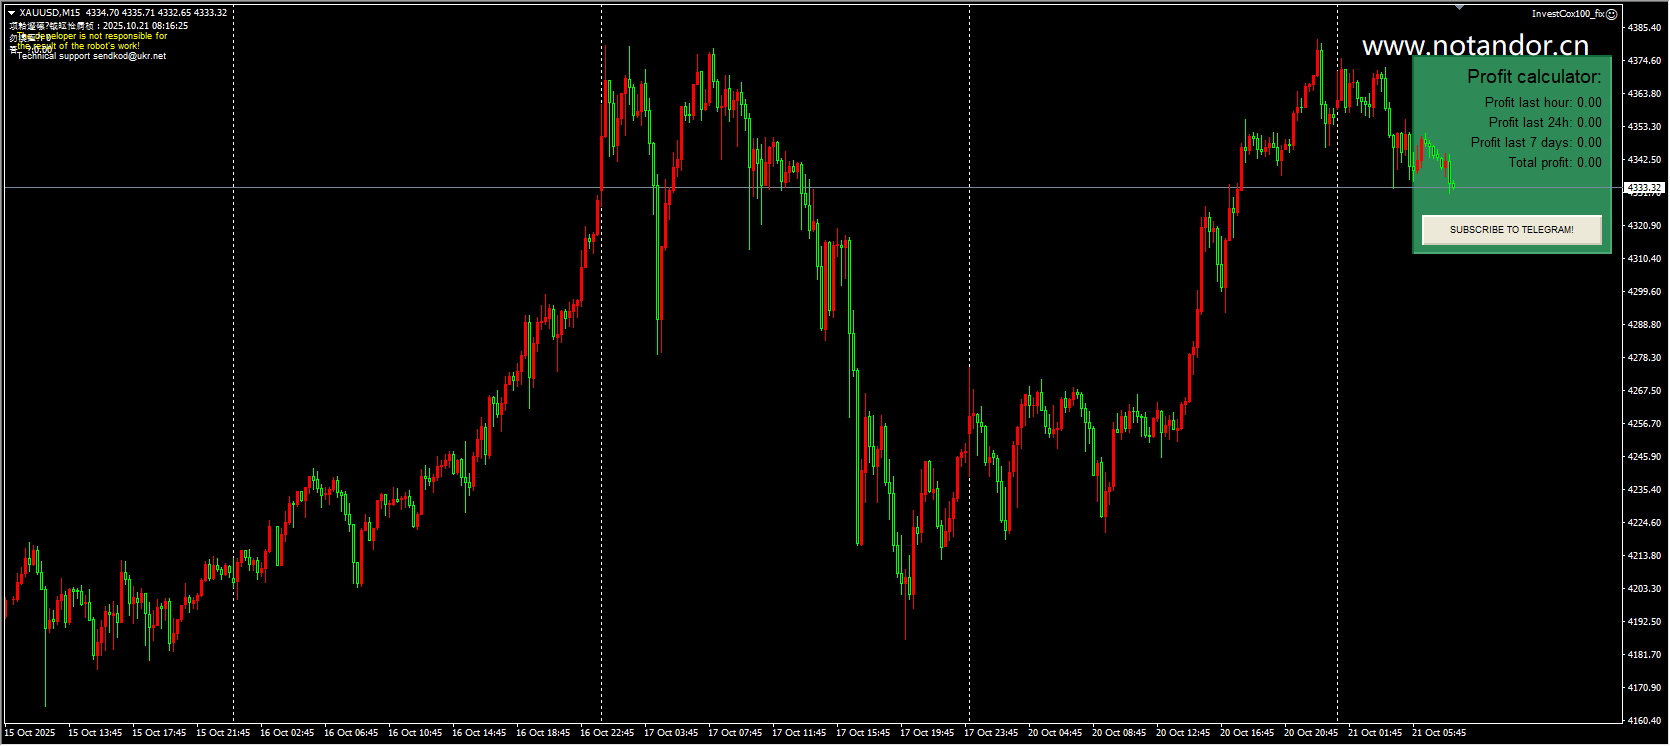Click time axis label 16 Oct 06:45

[351, 733]
